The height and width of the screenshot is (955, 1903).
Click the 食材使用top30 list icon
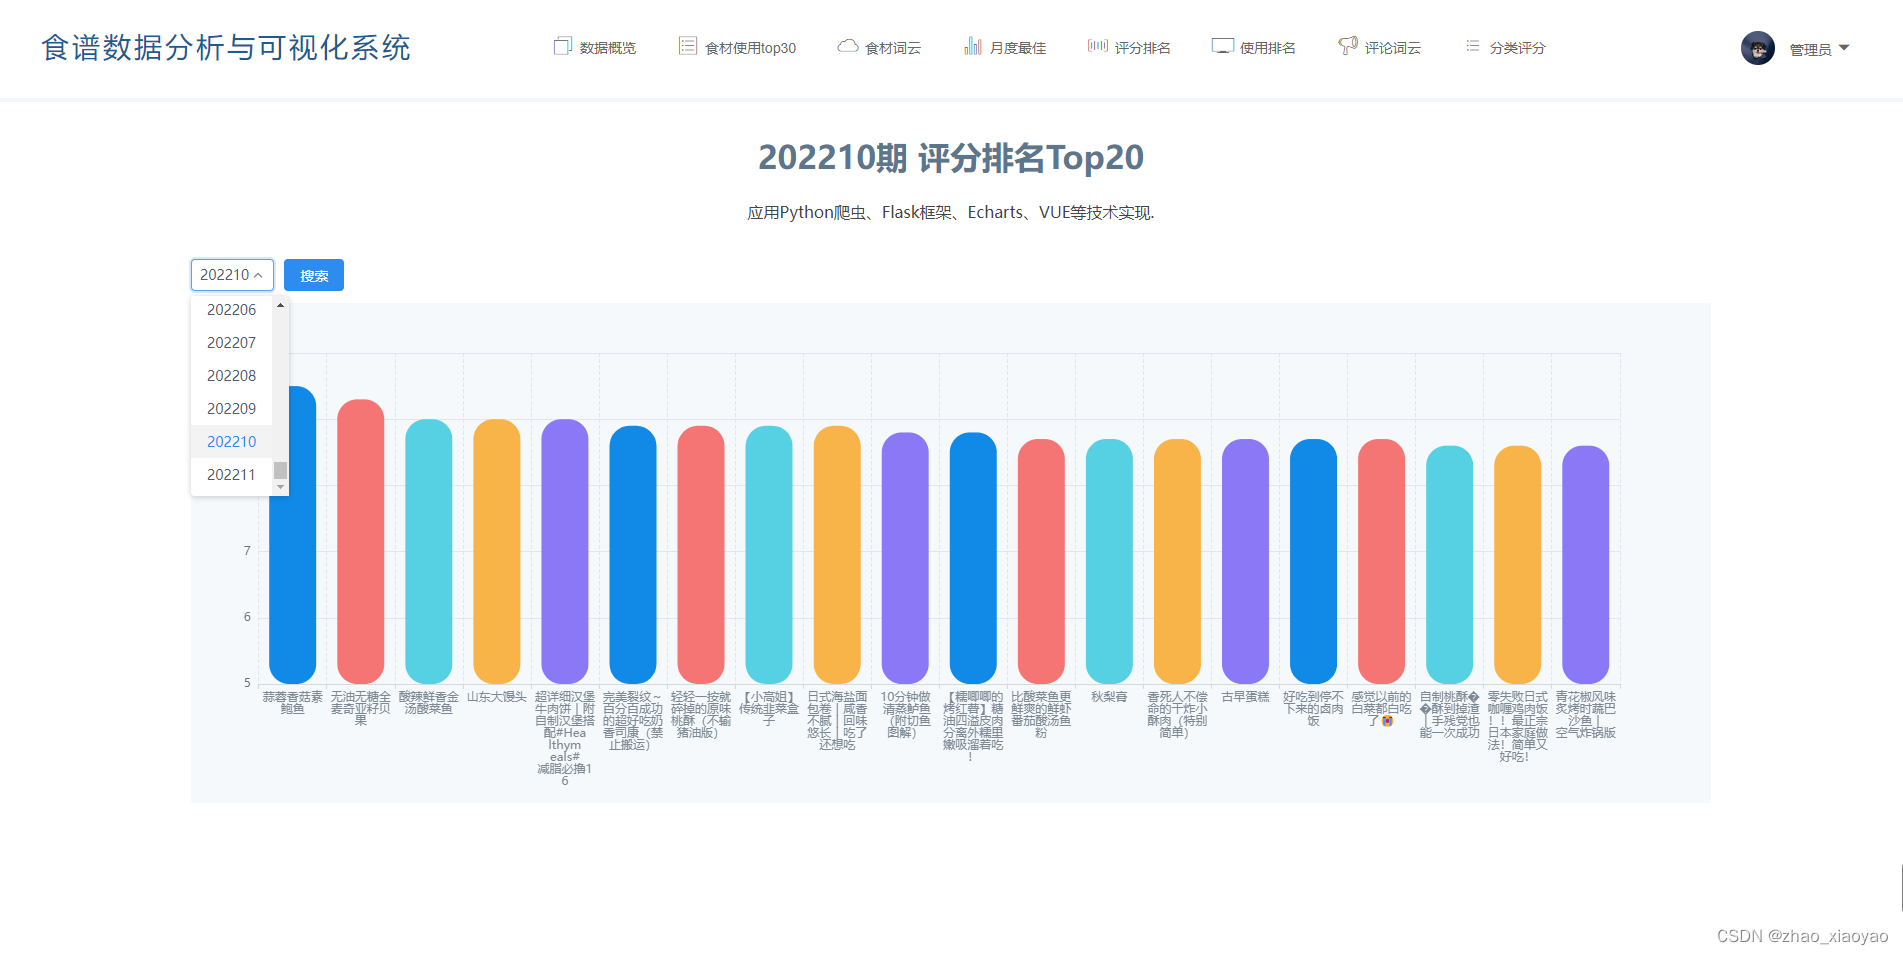click(x=687, y=46)
